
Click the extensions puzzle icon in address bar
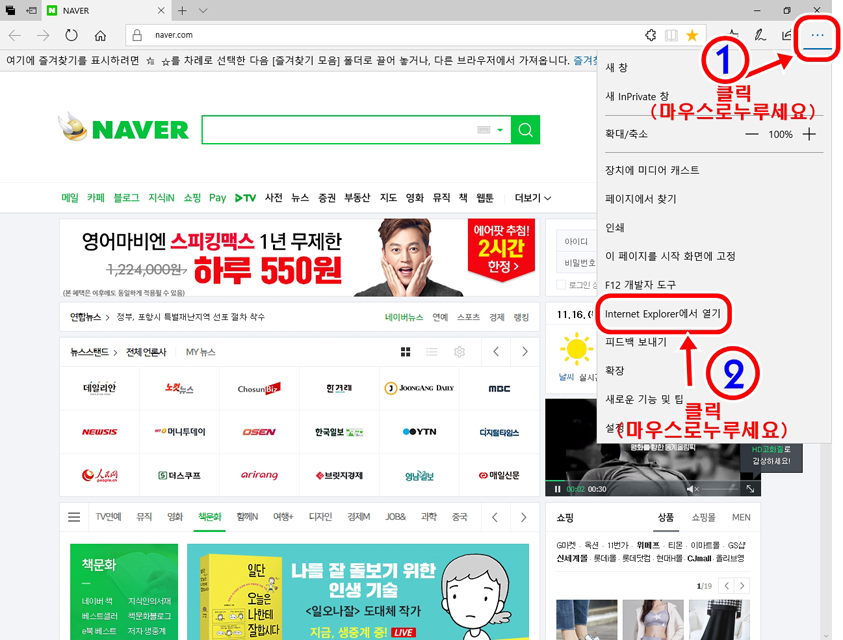point(651,35)
